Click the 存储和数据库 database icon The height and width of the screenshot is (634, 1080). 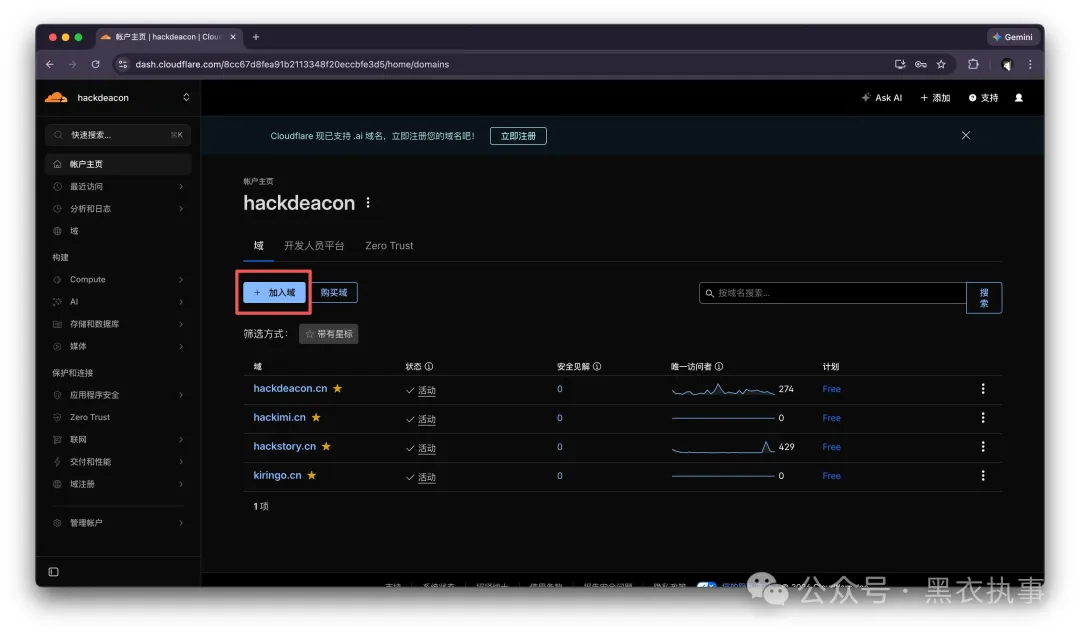[57, 324]
